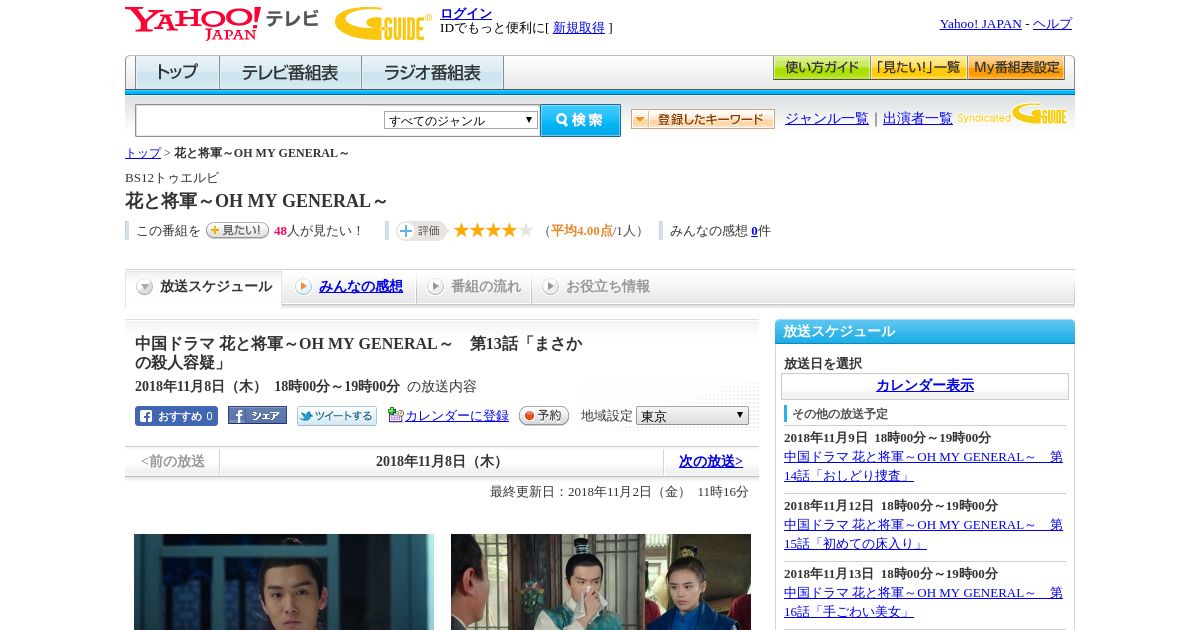Click the ログイン link
The height and width of the screenshot is (630, 1200).
(x=466, y=13)
